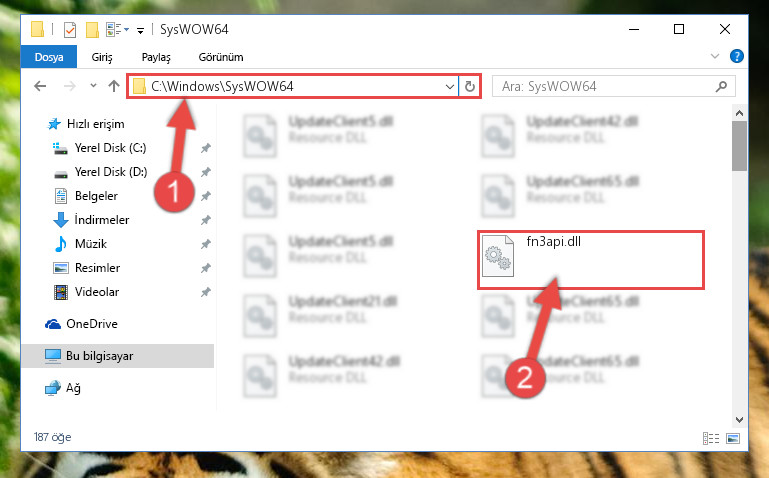Viewport: 769px width, 478px height.
Task: Click the Properties quick access icon
Action: 70,30
